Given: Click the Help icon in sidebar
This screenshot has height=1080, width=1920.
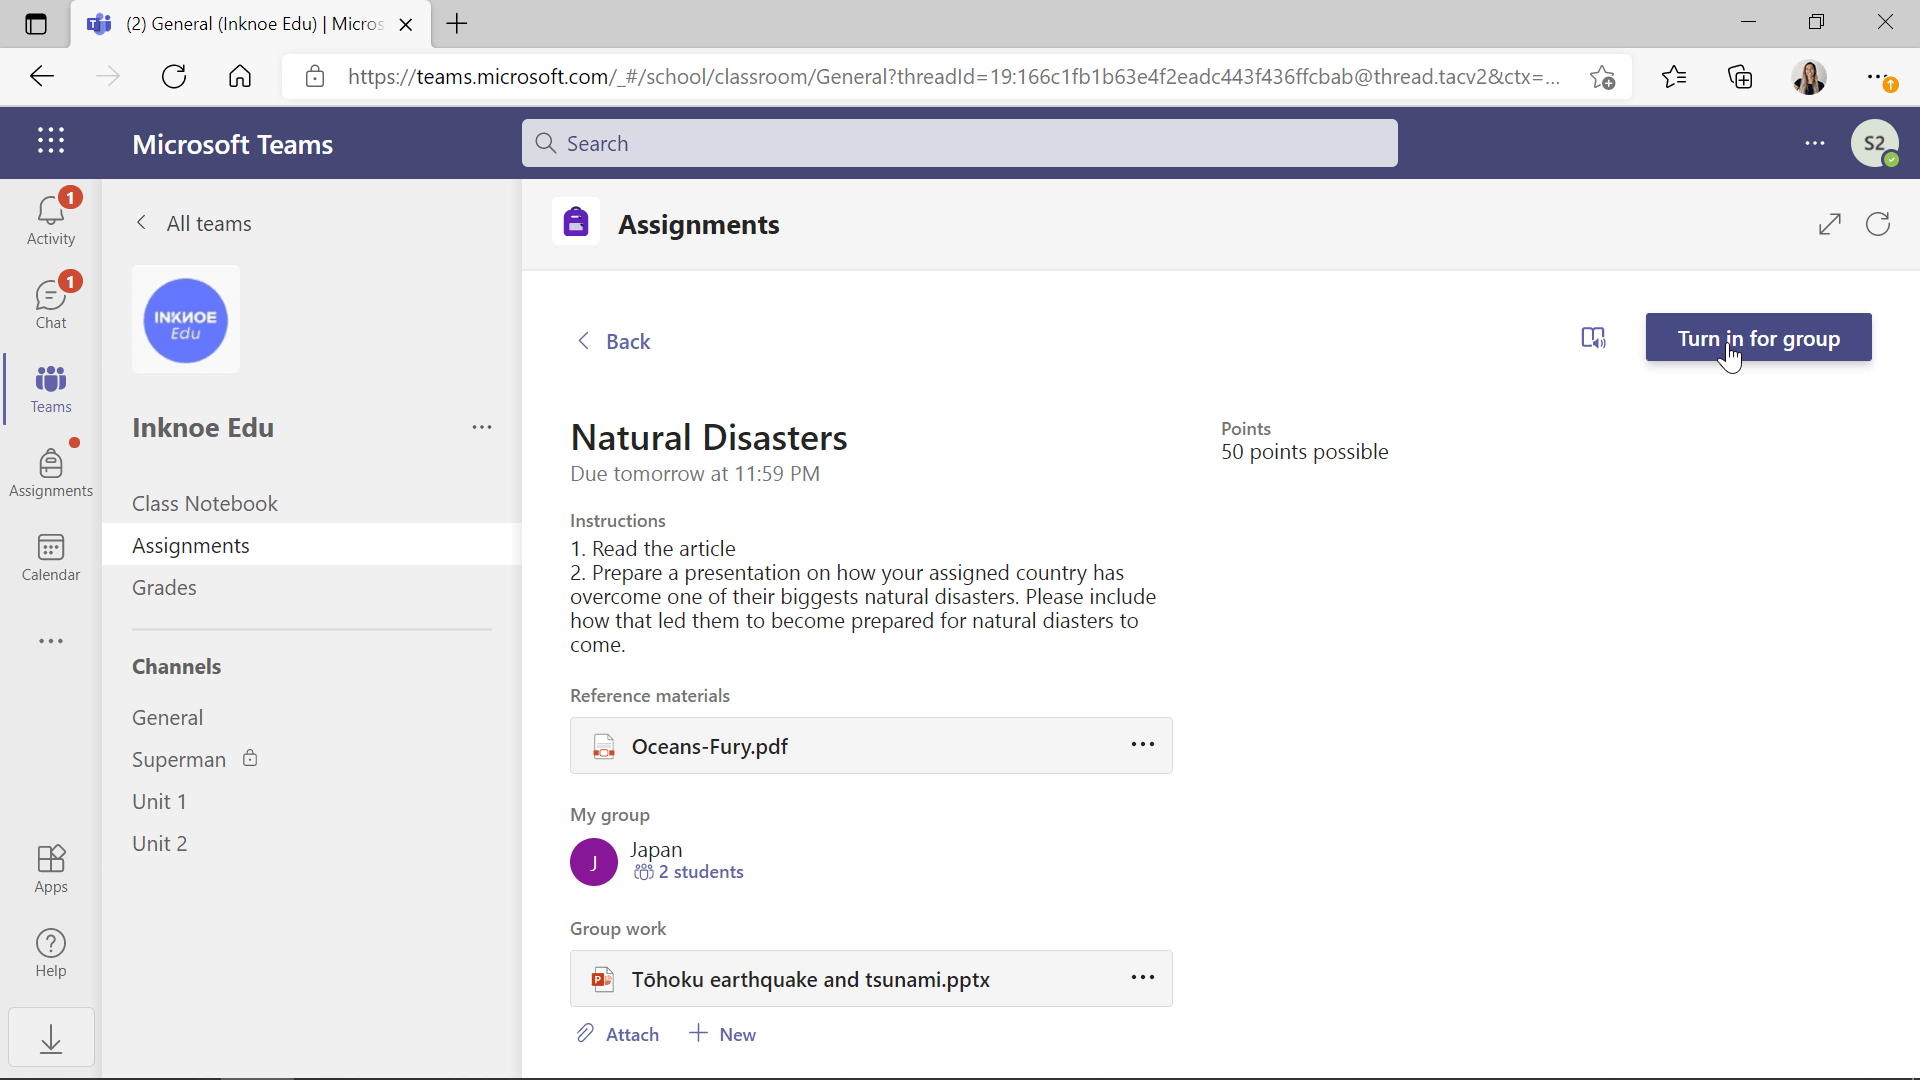Looking at the screenshot, I should tap(50, 944).
